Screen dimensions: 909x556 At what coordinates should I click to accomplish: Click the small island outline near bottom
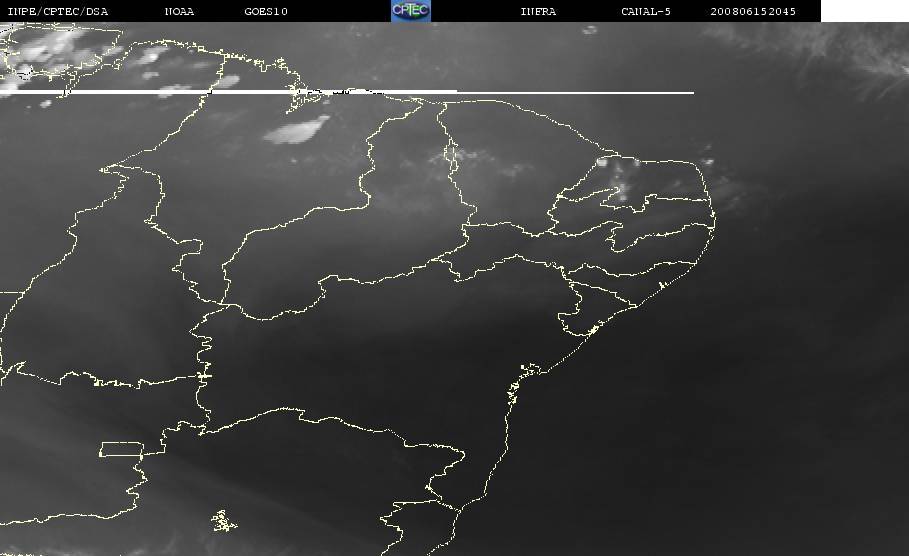pyautogui.click(x=223, y=521)
